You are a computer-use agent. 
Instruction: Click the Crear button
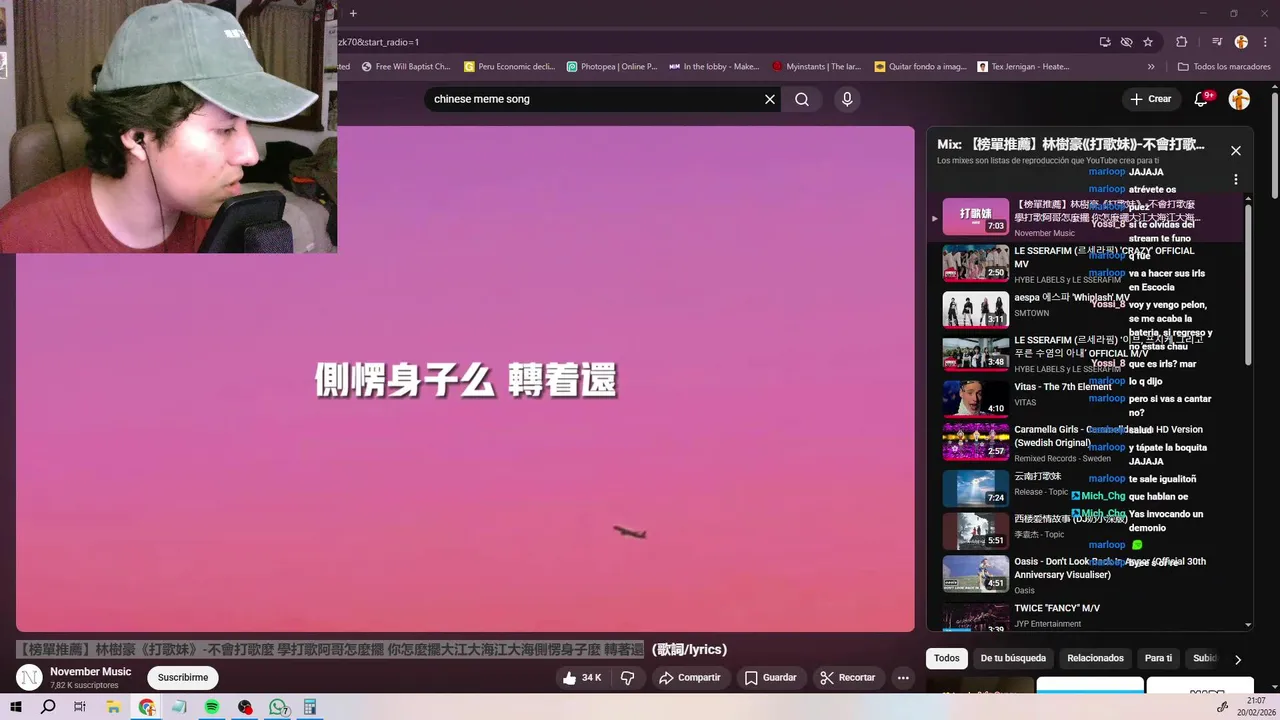(1150, 99)
